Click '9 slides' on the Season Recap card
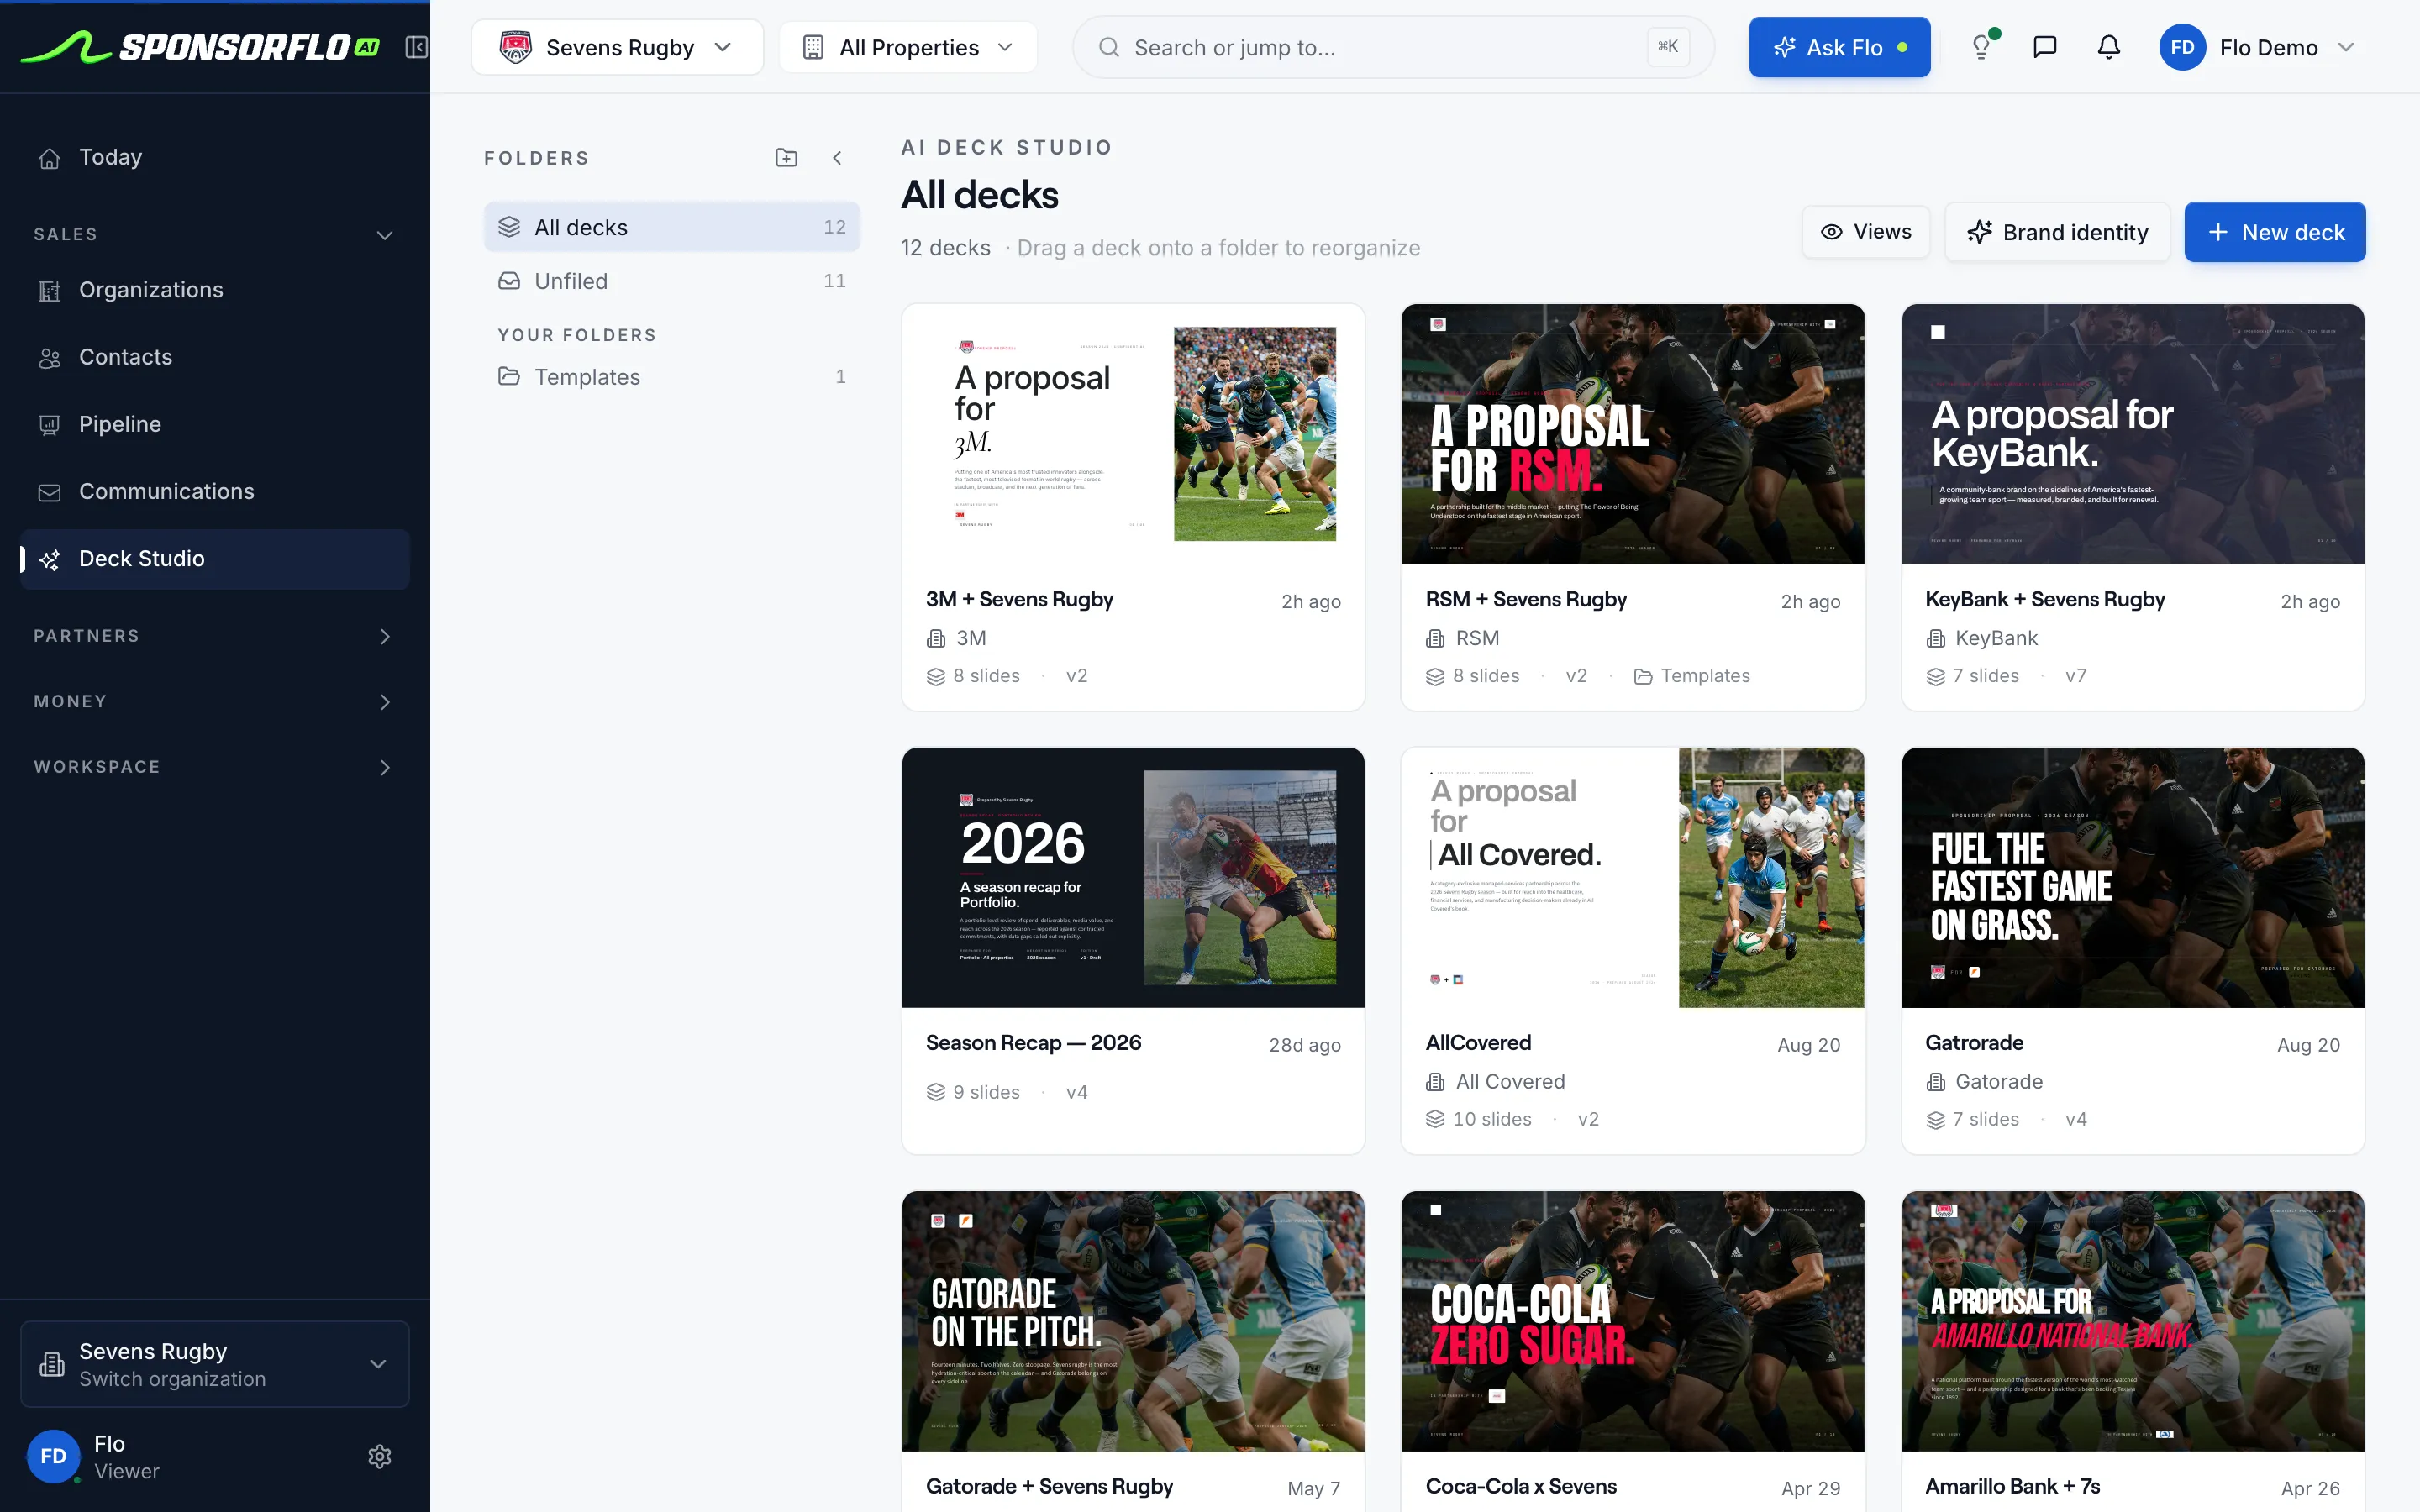This screenshot has width=2420, height=1512. click(x=973, y=1092)
